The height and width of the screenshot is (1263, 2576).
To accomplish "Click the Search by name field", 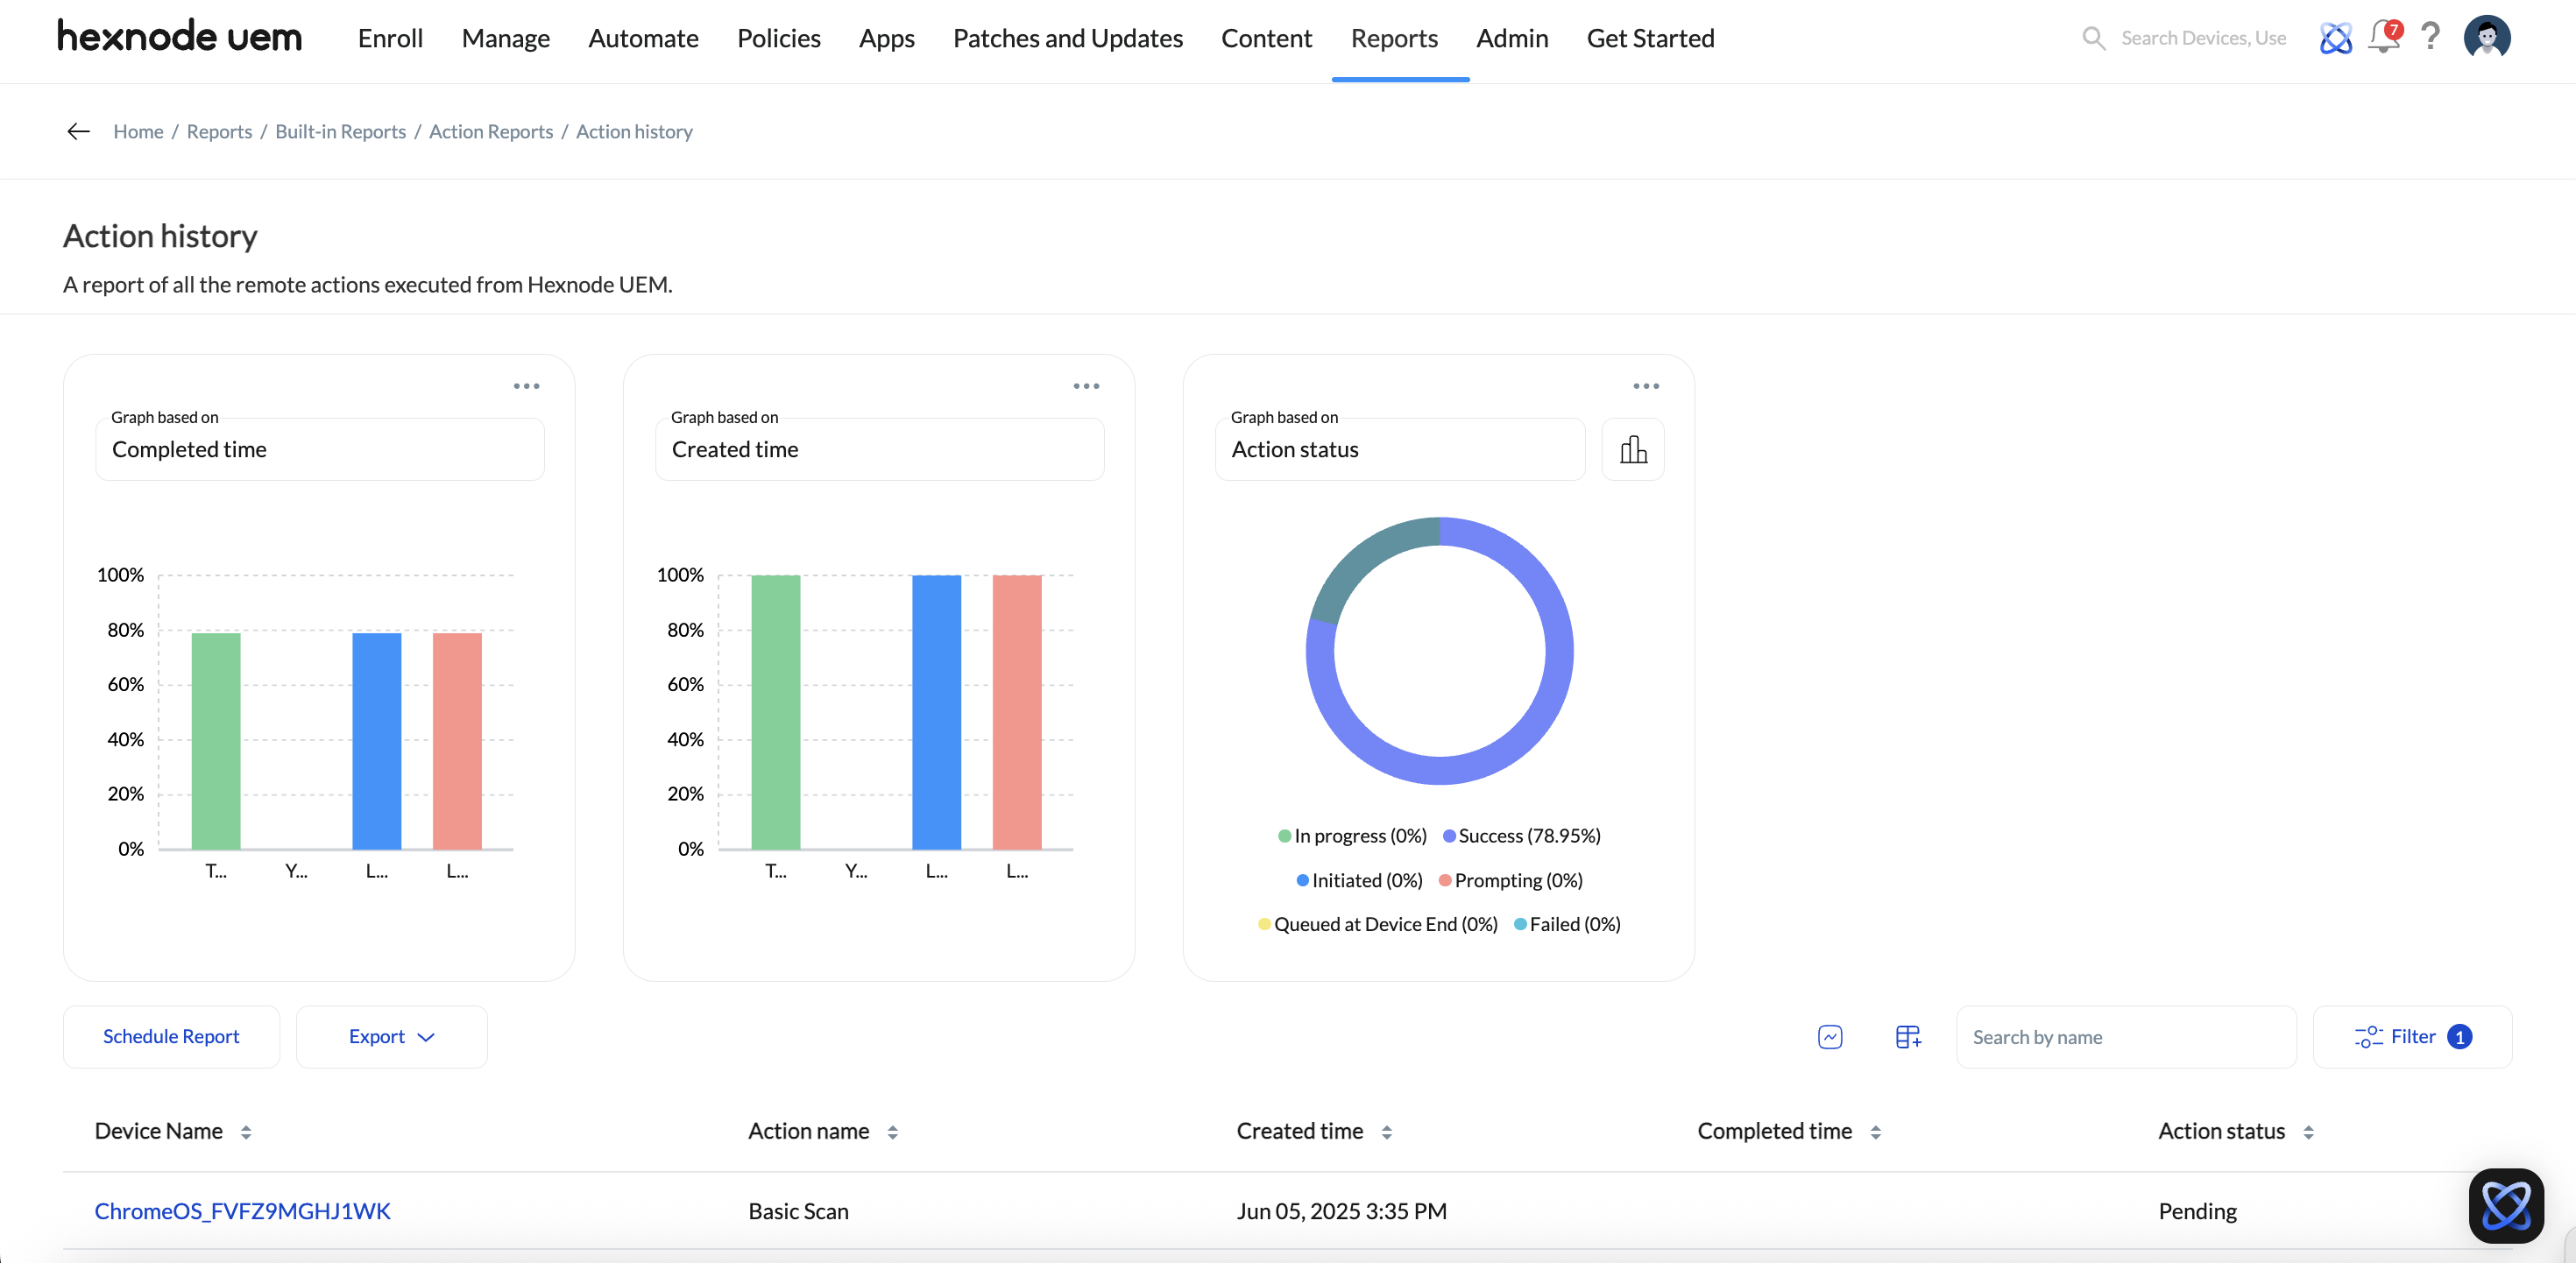I will 2126,1037.
